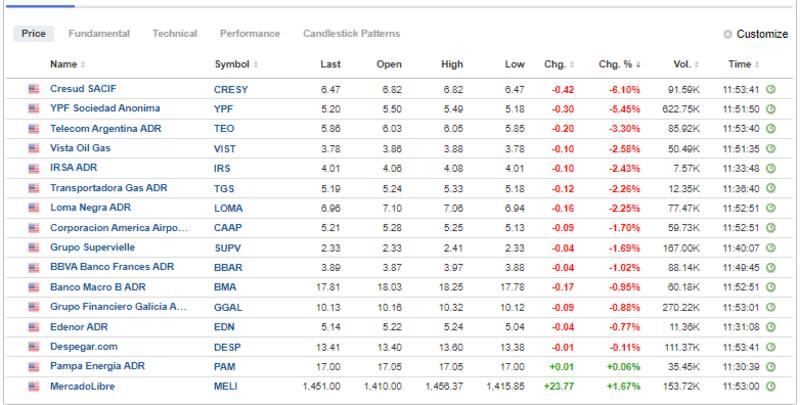Click the flag icon beside Vista Oil Gas
800x405 pixels.
(x=33, y=148)
